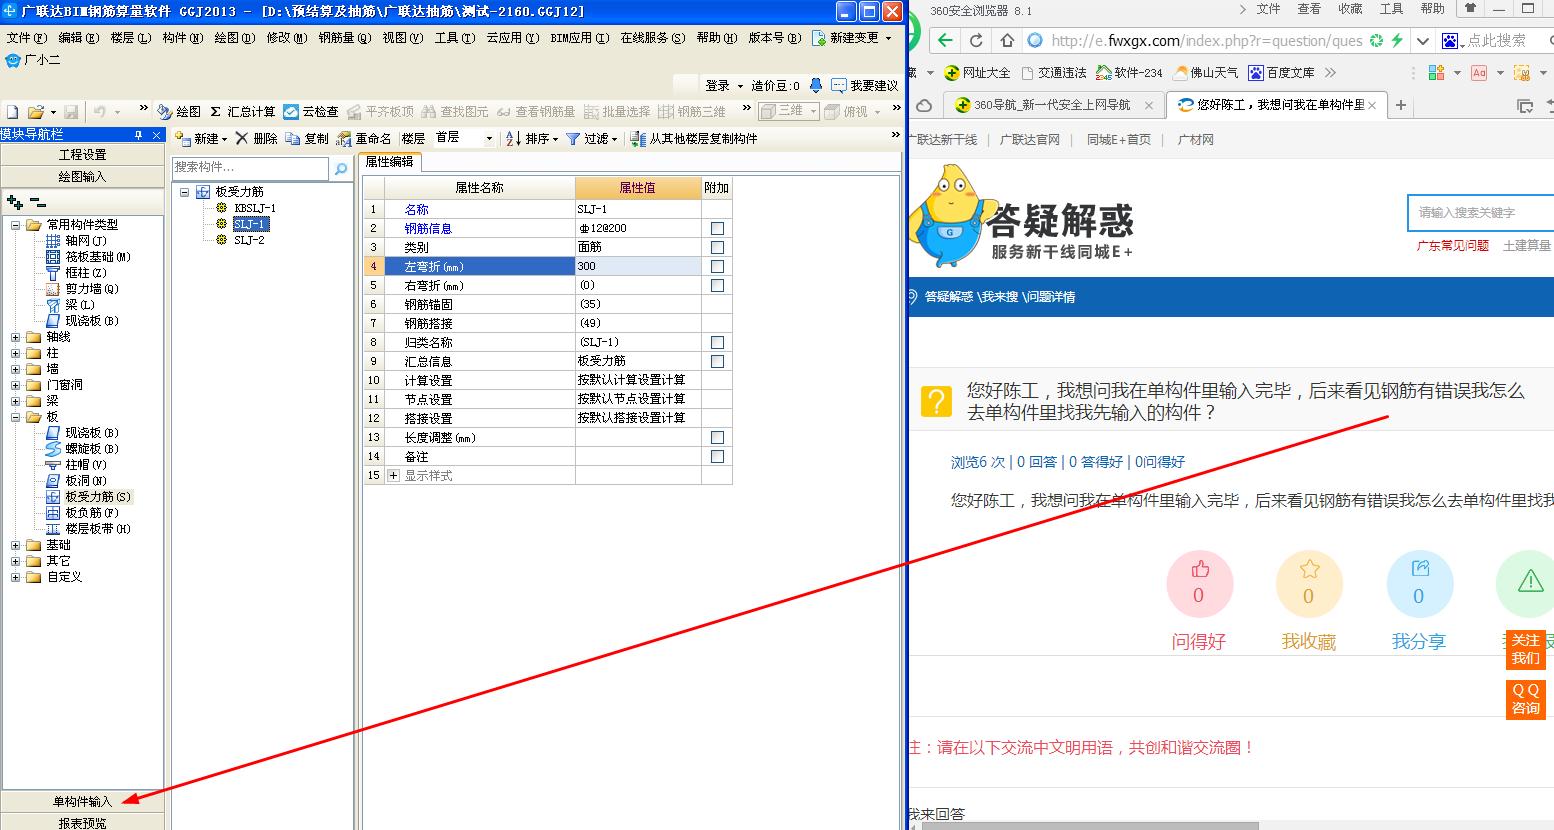Image resolution: width=1554 pixels, height=830 pixels.
Task: Run 汇总计算 summary calculation
Action: click(243, 112)
